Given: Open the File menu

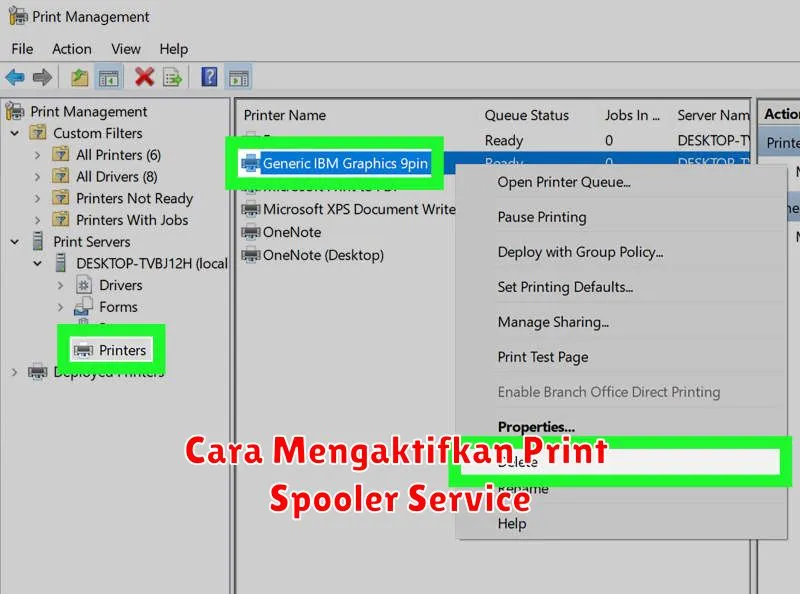Looking at the screenshot, I should [22, 49].
